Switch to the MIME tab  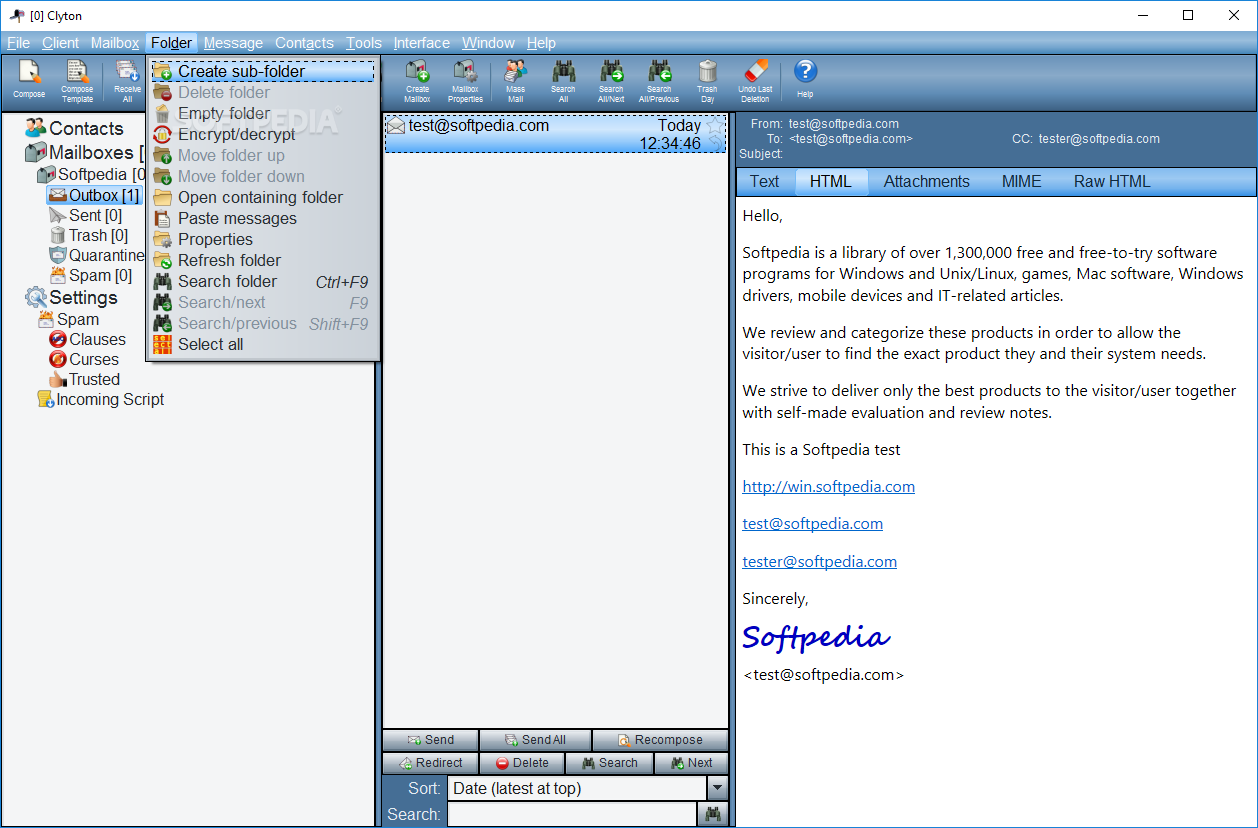tap(1021, 181)
